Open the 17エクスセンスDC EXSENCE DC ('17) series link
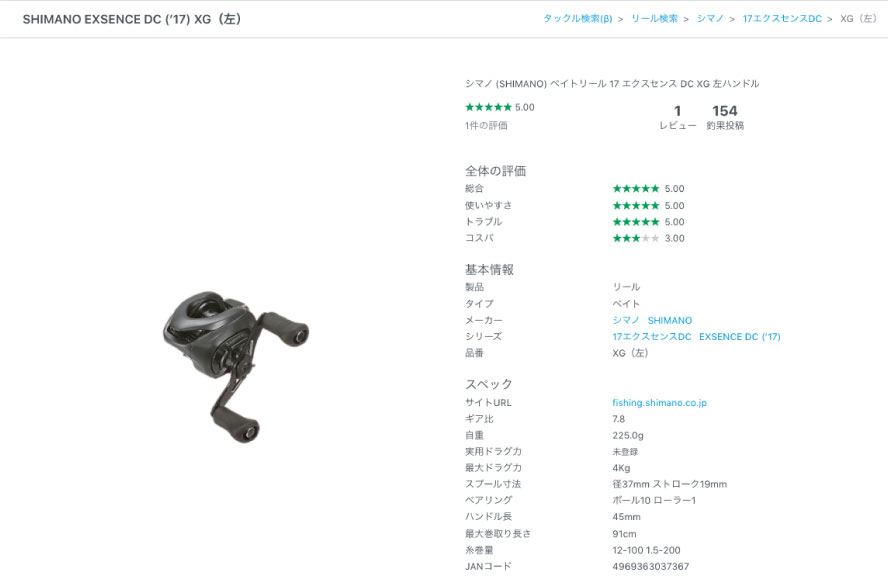Image resolution: width=888 pixels, height=583 pixels. 696,337
